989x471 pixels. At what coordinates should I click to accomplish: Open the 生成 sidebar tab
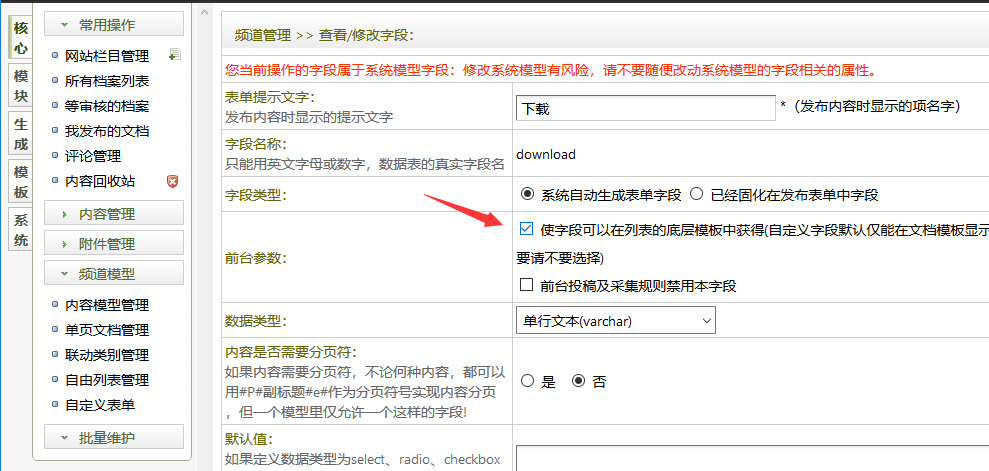[21, 134]
